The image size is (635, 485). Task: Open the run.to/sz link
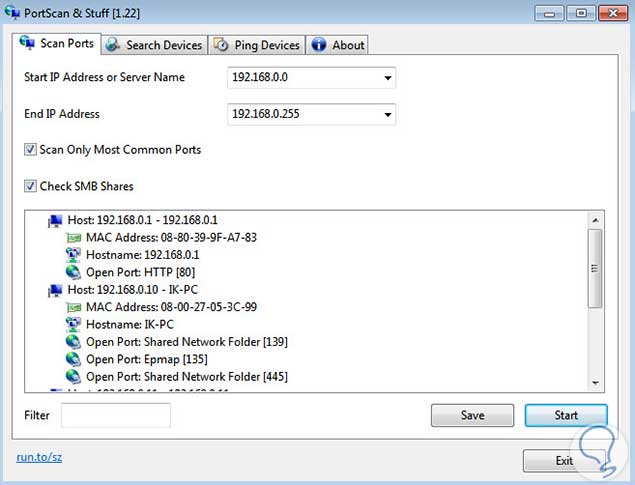pos(39,457)
